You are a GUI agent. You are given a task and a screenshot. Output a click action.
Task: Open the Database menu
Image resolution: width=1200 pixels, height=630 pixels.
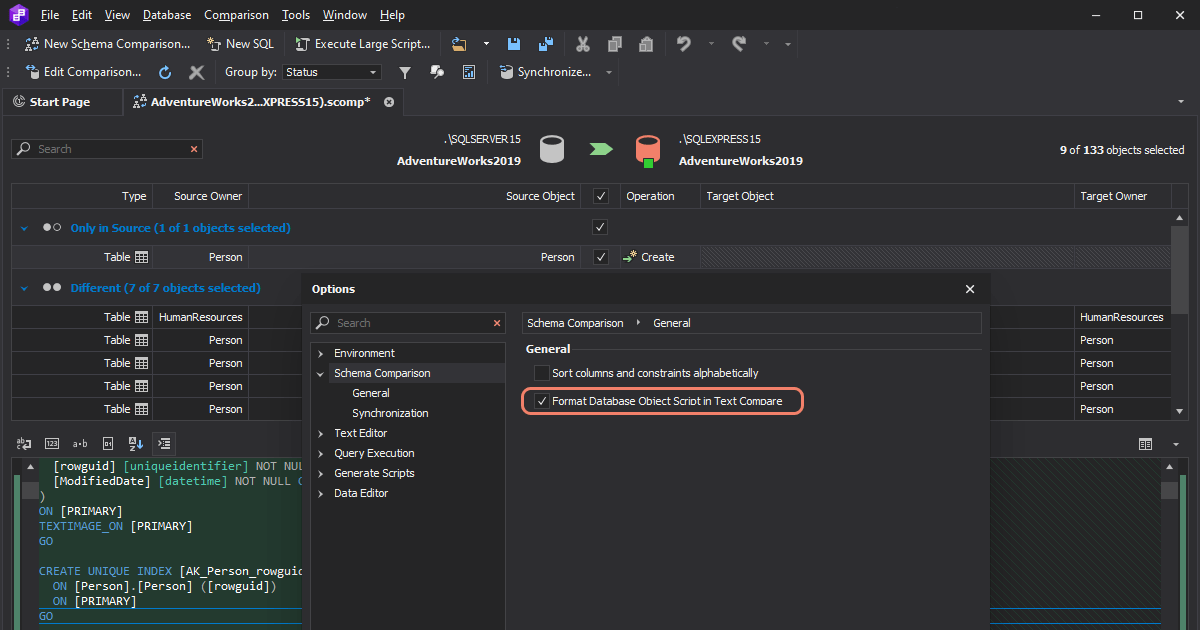point(166,14)
